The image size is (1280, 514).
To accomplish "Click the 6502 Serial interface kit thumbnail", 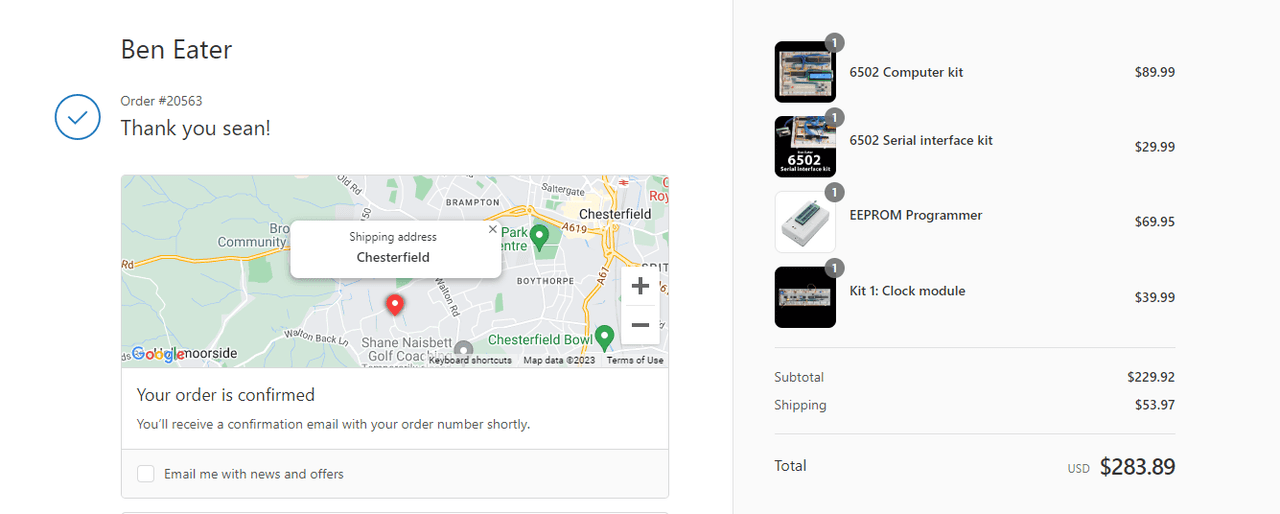I will coord(805,147).
